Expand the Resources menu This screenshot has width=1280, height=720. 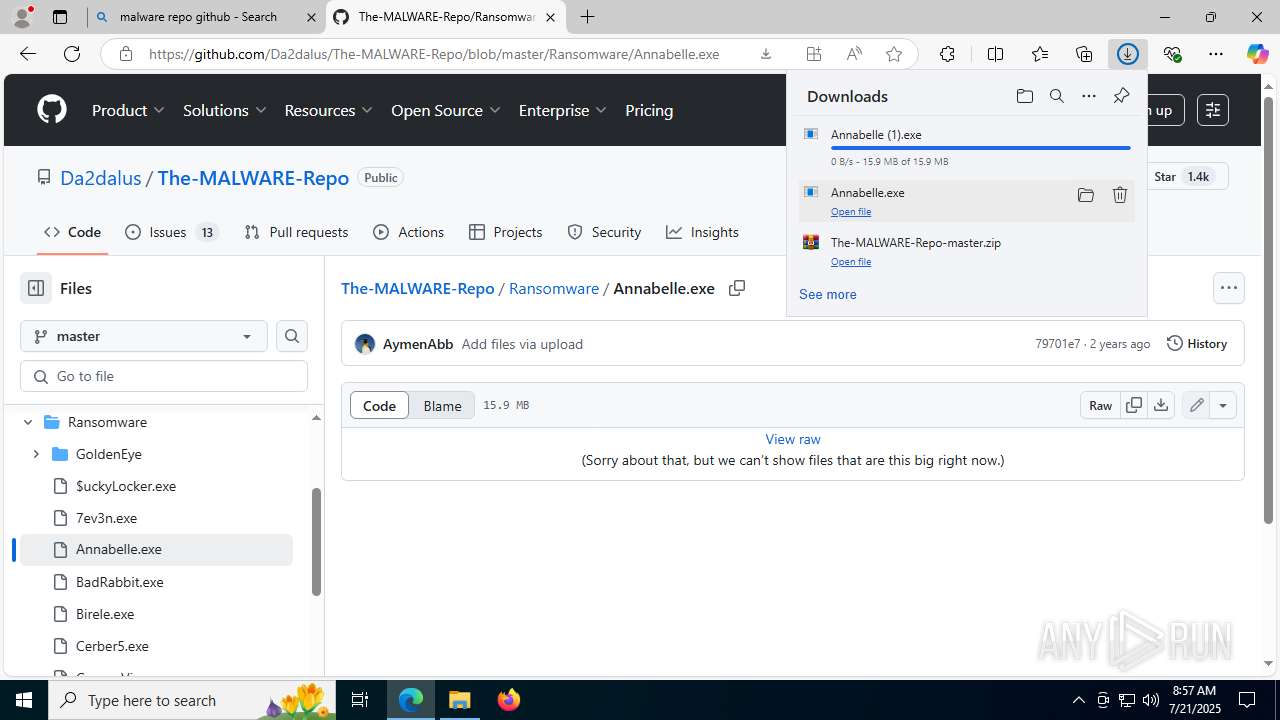tap(329, 110)
